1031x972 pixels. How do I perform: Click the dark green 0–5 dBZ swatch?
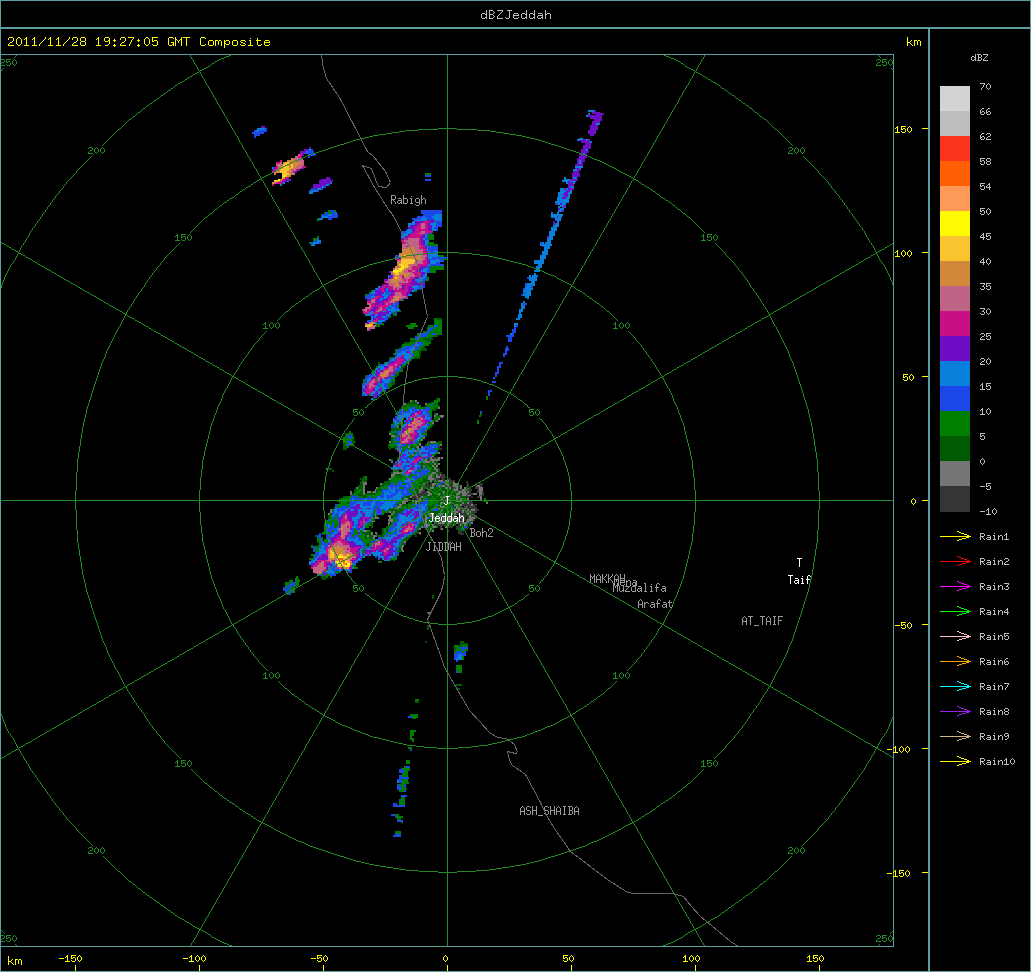[x=955, y=449]
